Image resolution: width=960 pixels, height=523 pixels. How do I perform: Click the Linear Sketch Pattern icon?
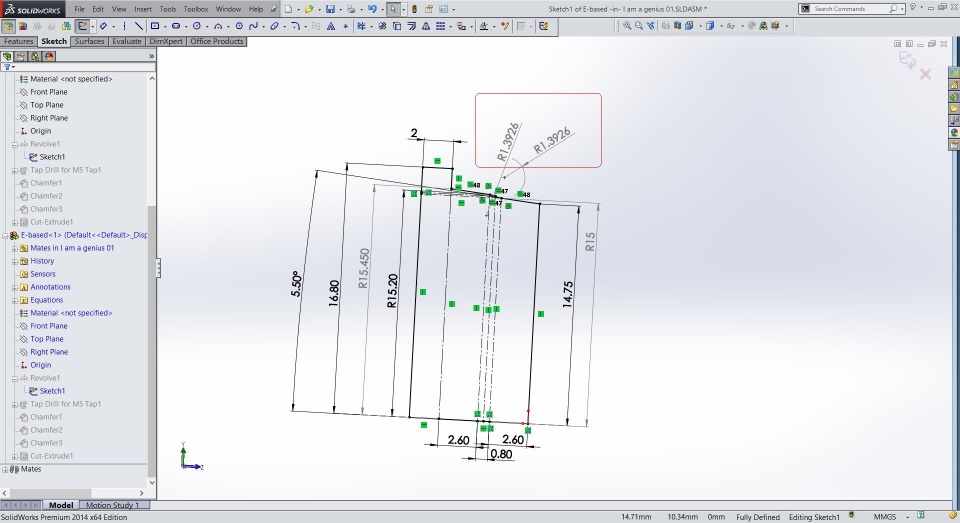440,26
